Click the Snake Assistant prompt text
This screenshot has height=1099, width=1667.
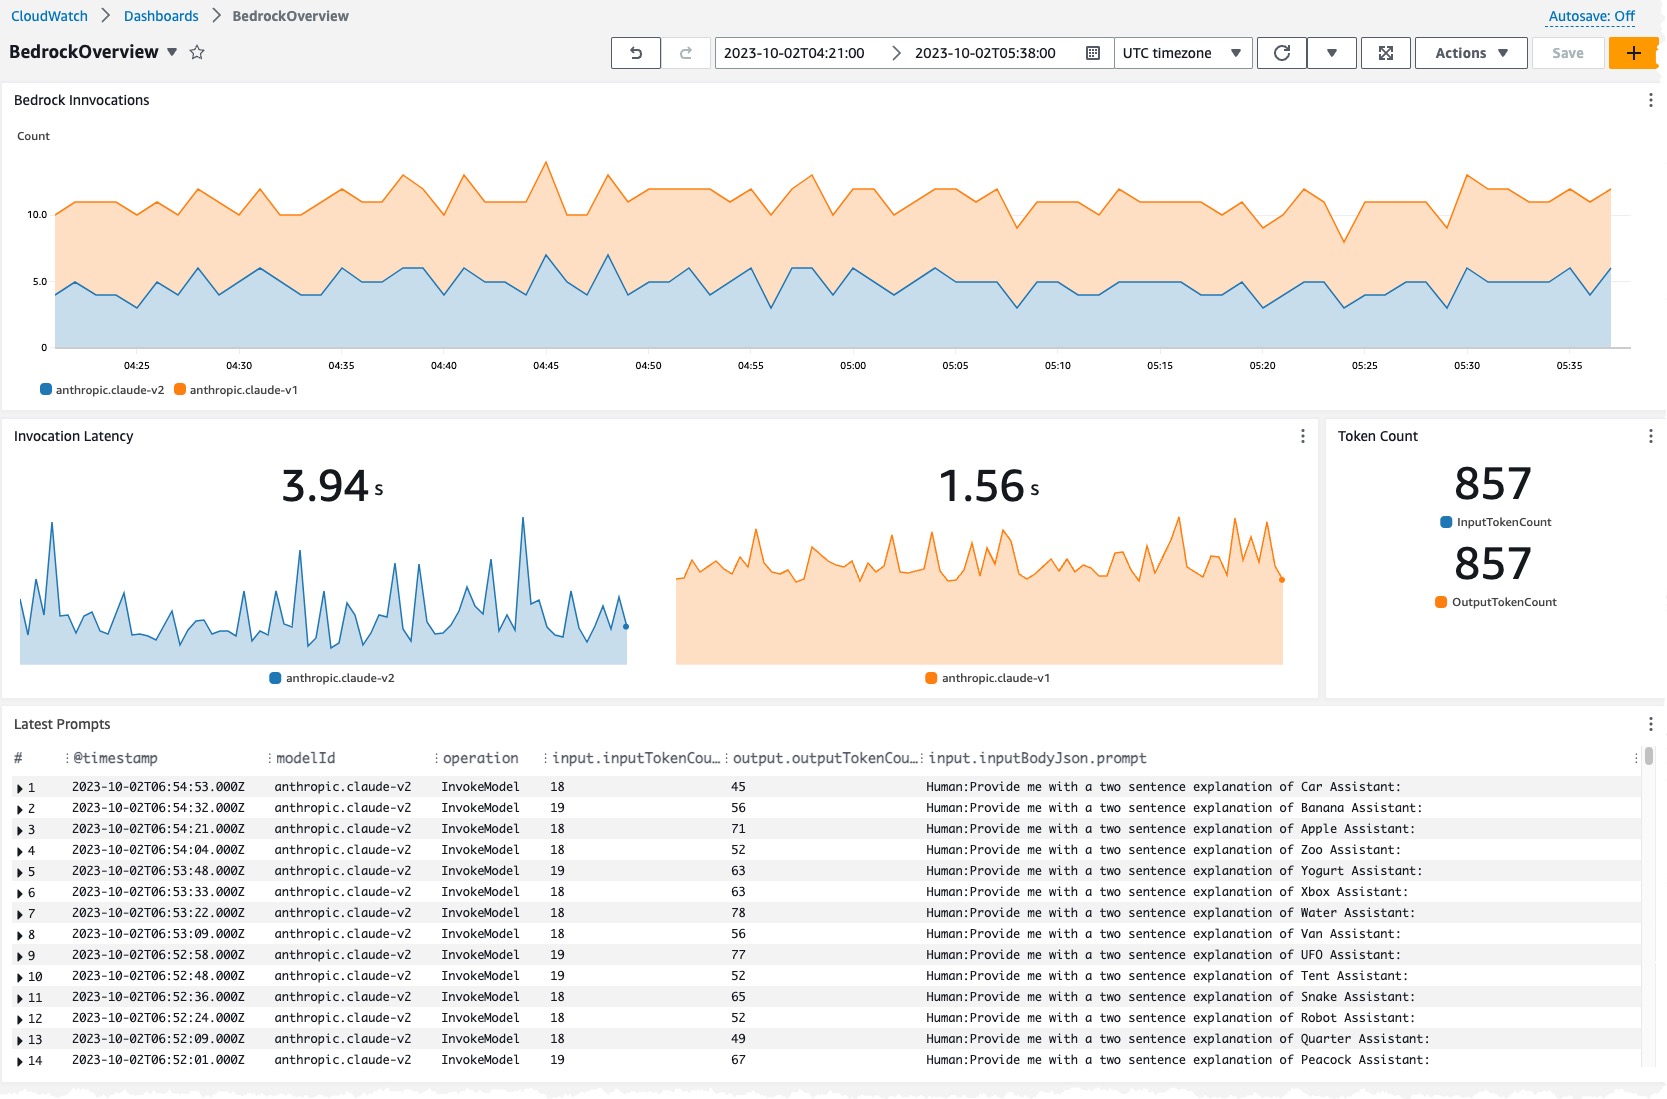(1171, 997)
